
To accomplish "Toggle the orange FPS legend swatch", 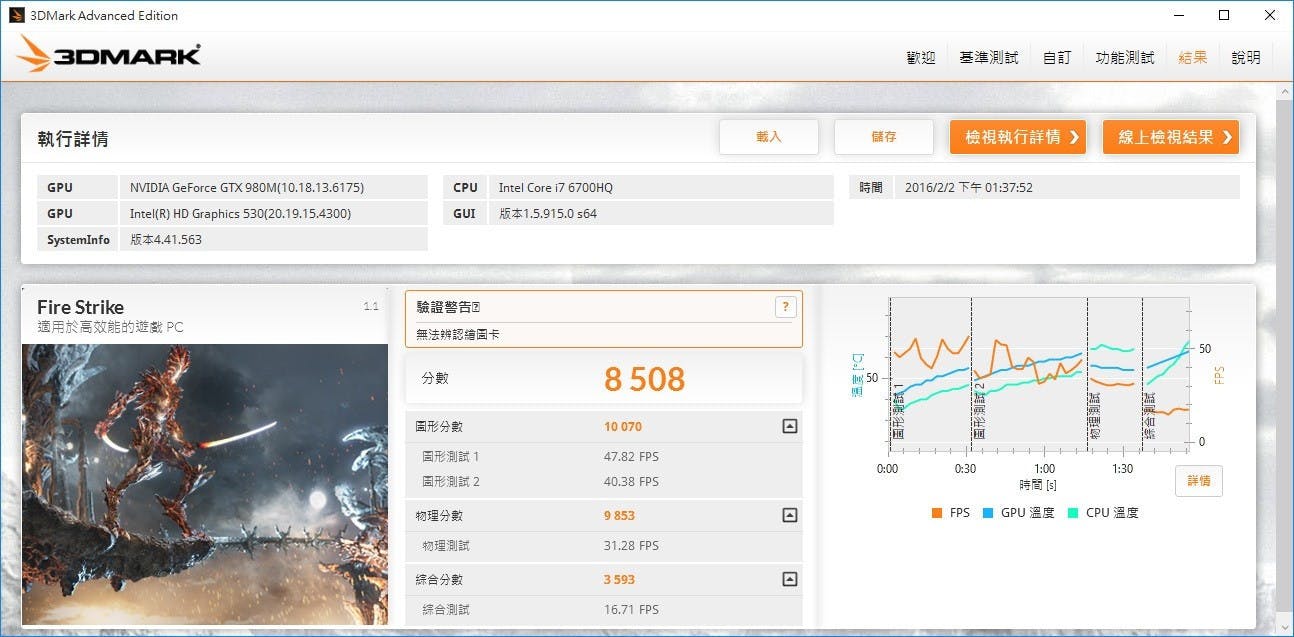I will 937,513.
